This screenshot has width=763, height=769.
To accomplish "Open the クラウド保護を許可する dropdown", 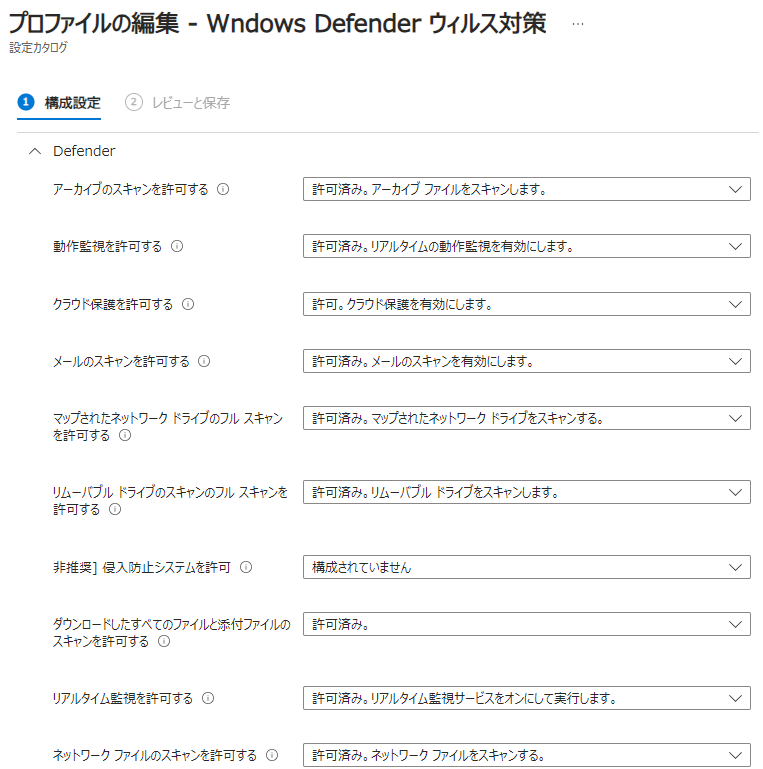I will coord(526,304).
